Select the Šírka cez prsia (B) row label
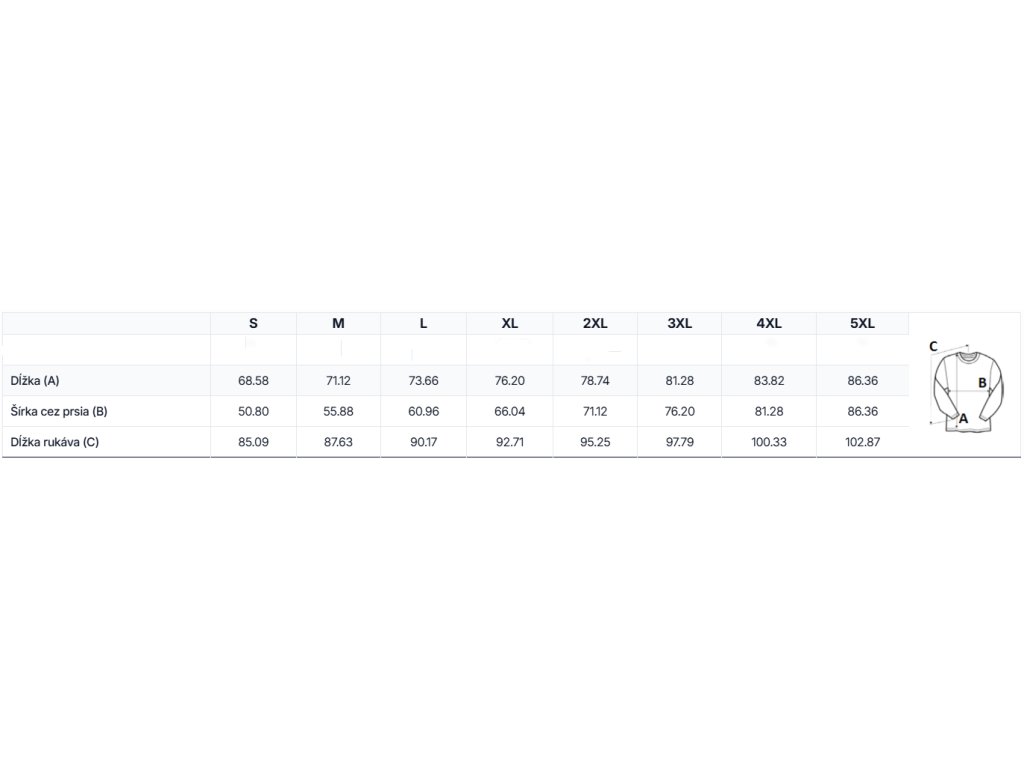Screen dimensions: 1024x768 (58, 411)
